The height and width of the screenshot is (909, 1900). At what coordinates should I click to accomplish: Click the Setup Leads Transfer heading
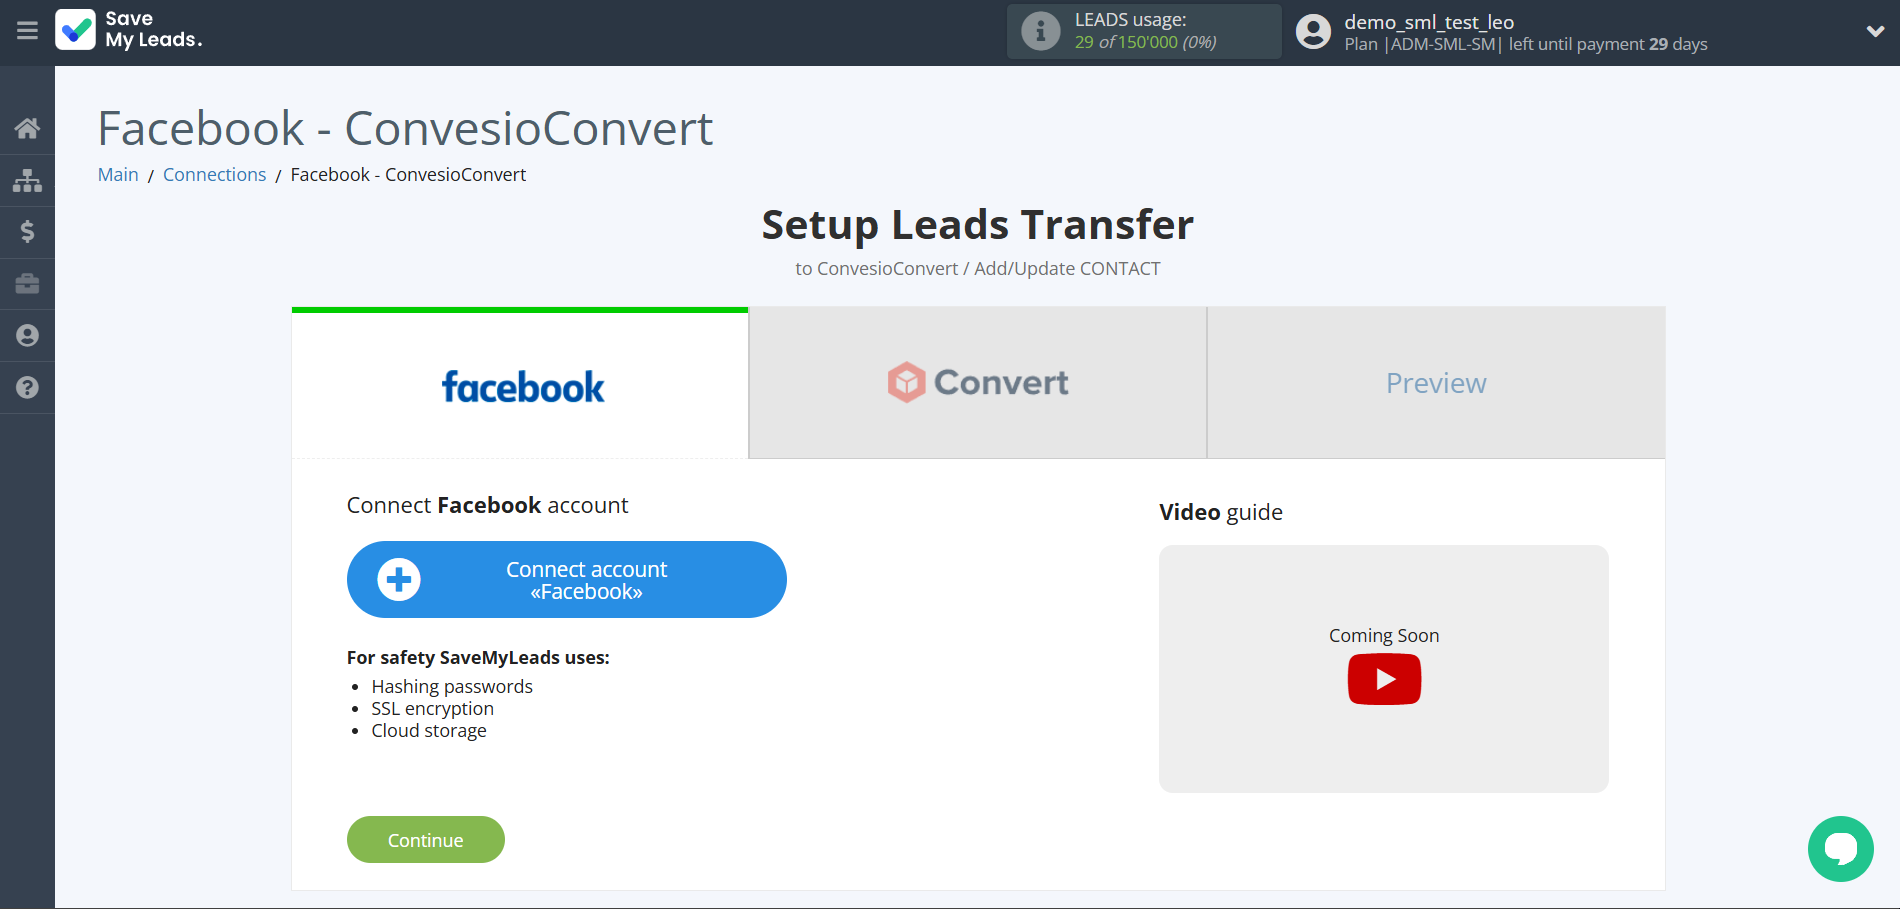click(978, 225)
